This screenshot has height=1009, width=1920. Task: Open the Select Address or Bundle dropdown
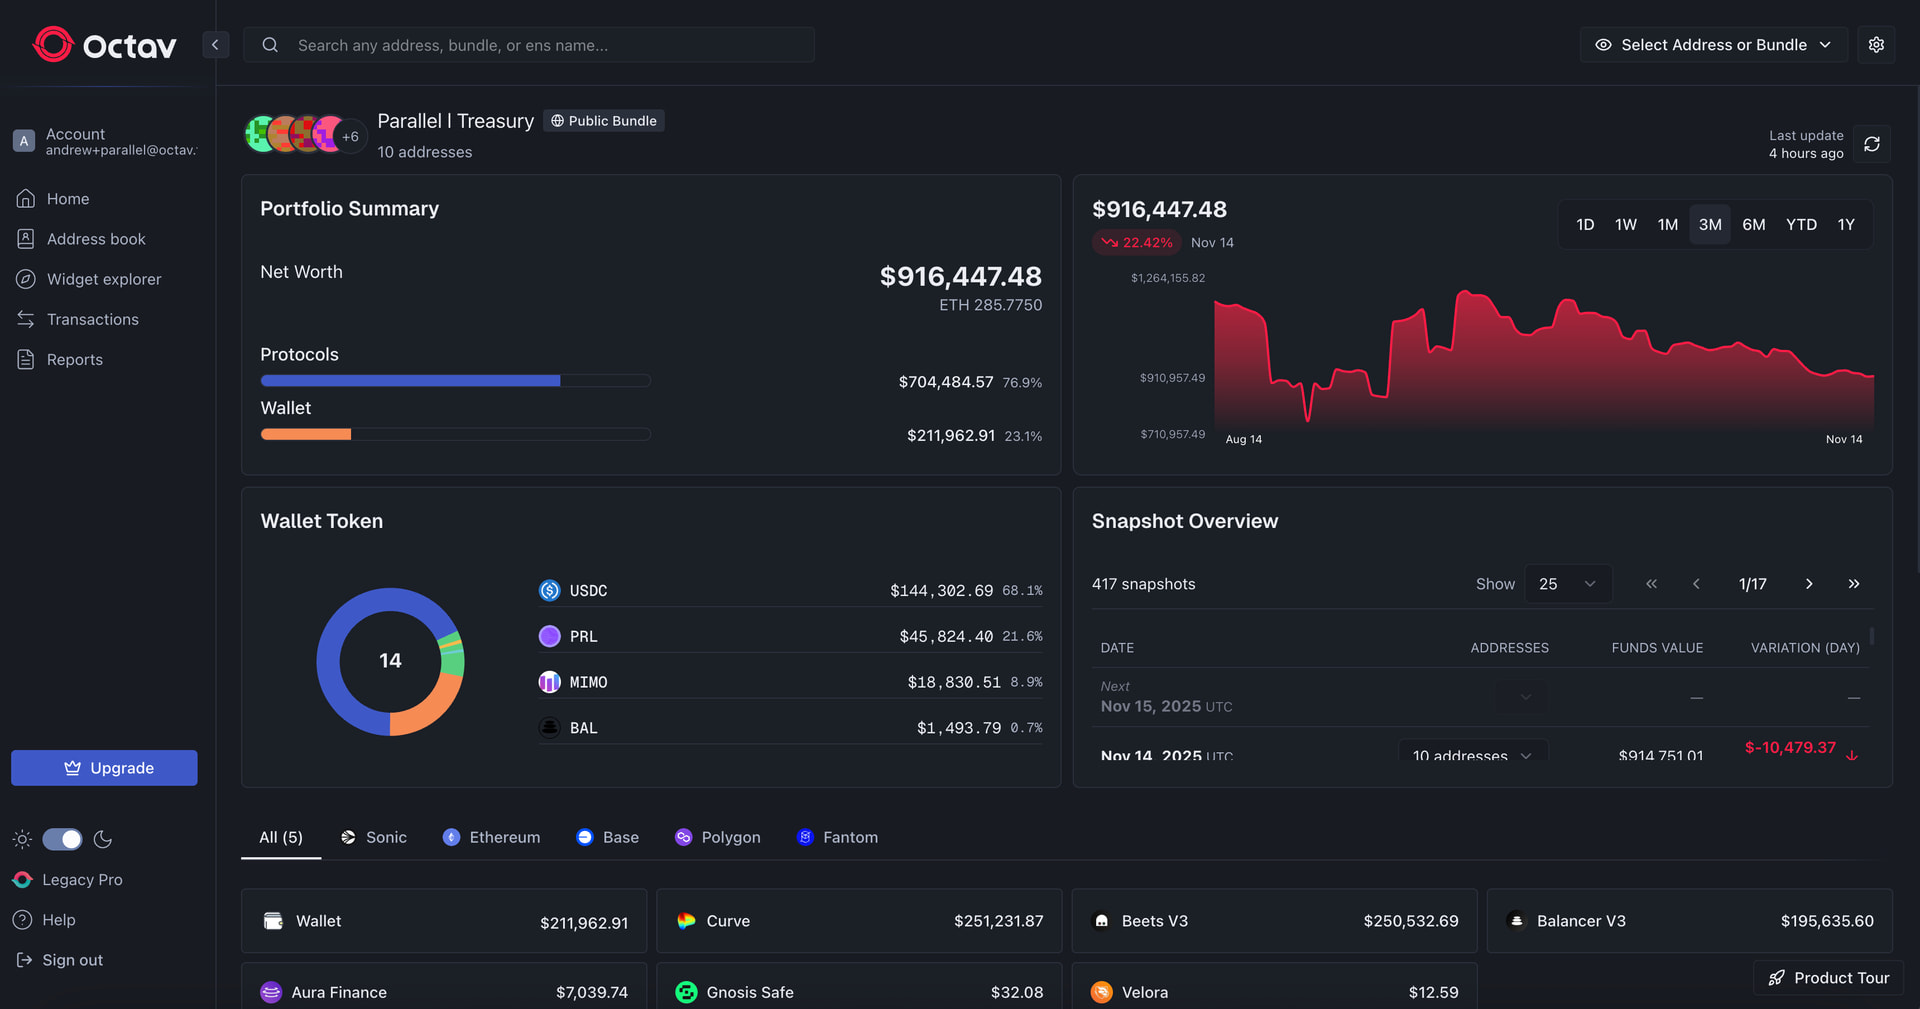click(x=1714, y=45)
